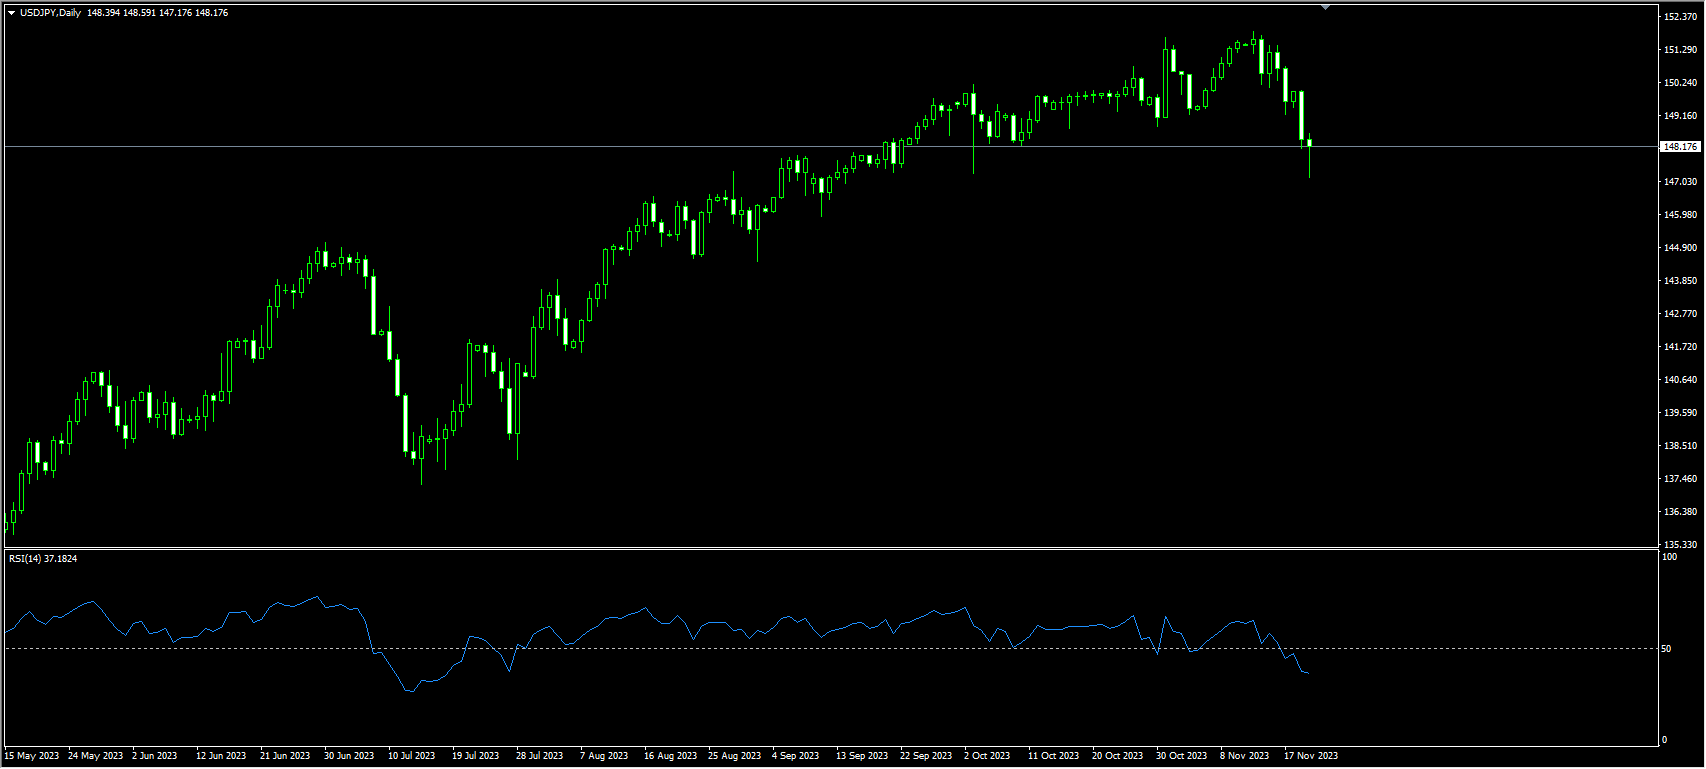The width and height of the screenshot is (1706, 769).
Task: Click the RSI scale value 100
Action: point(1669,557)
